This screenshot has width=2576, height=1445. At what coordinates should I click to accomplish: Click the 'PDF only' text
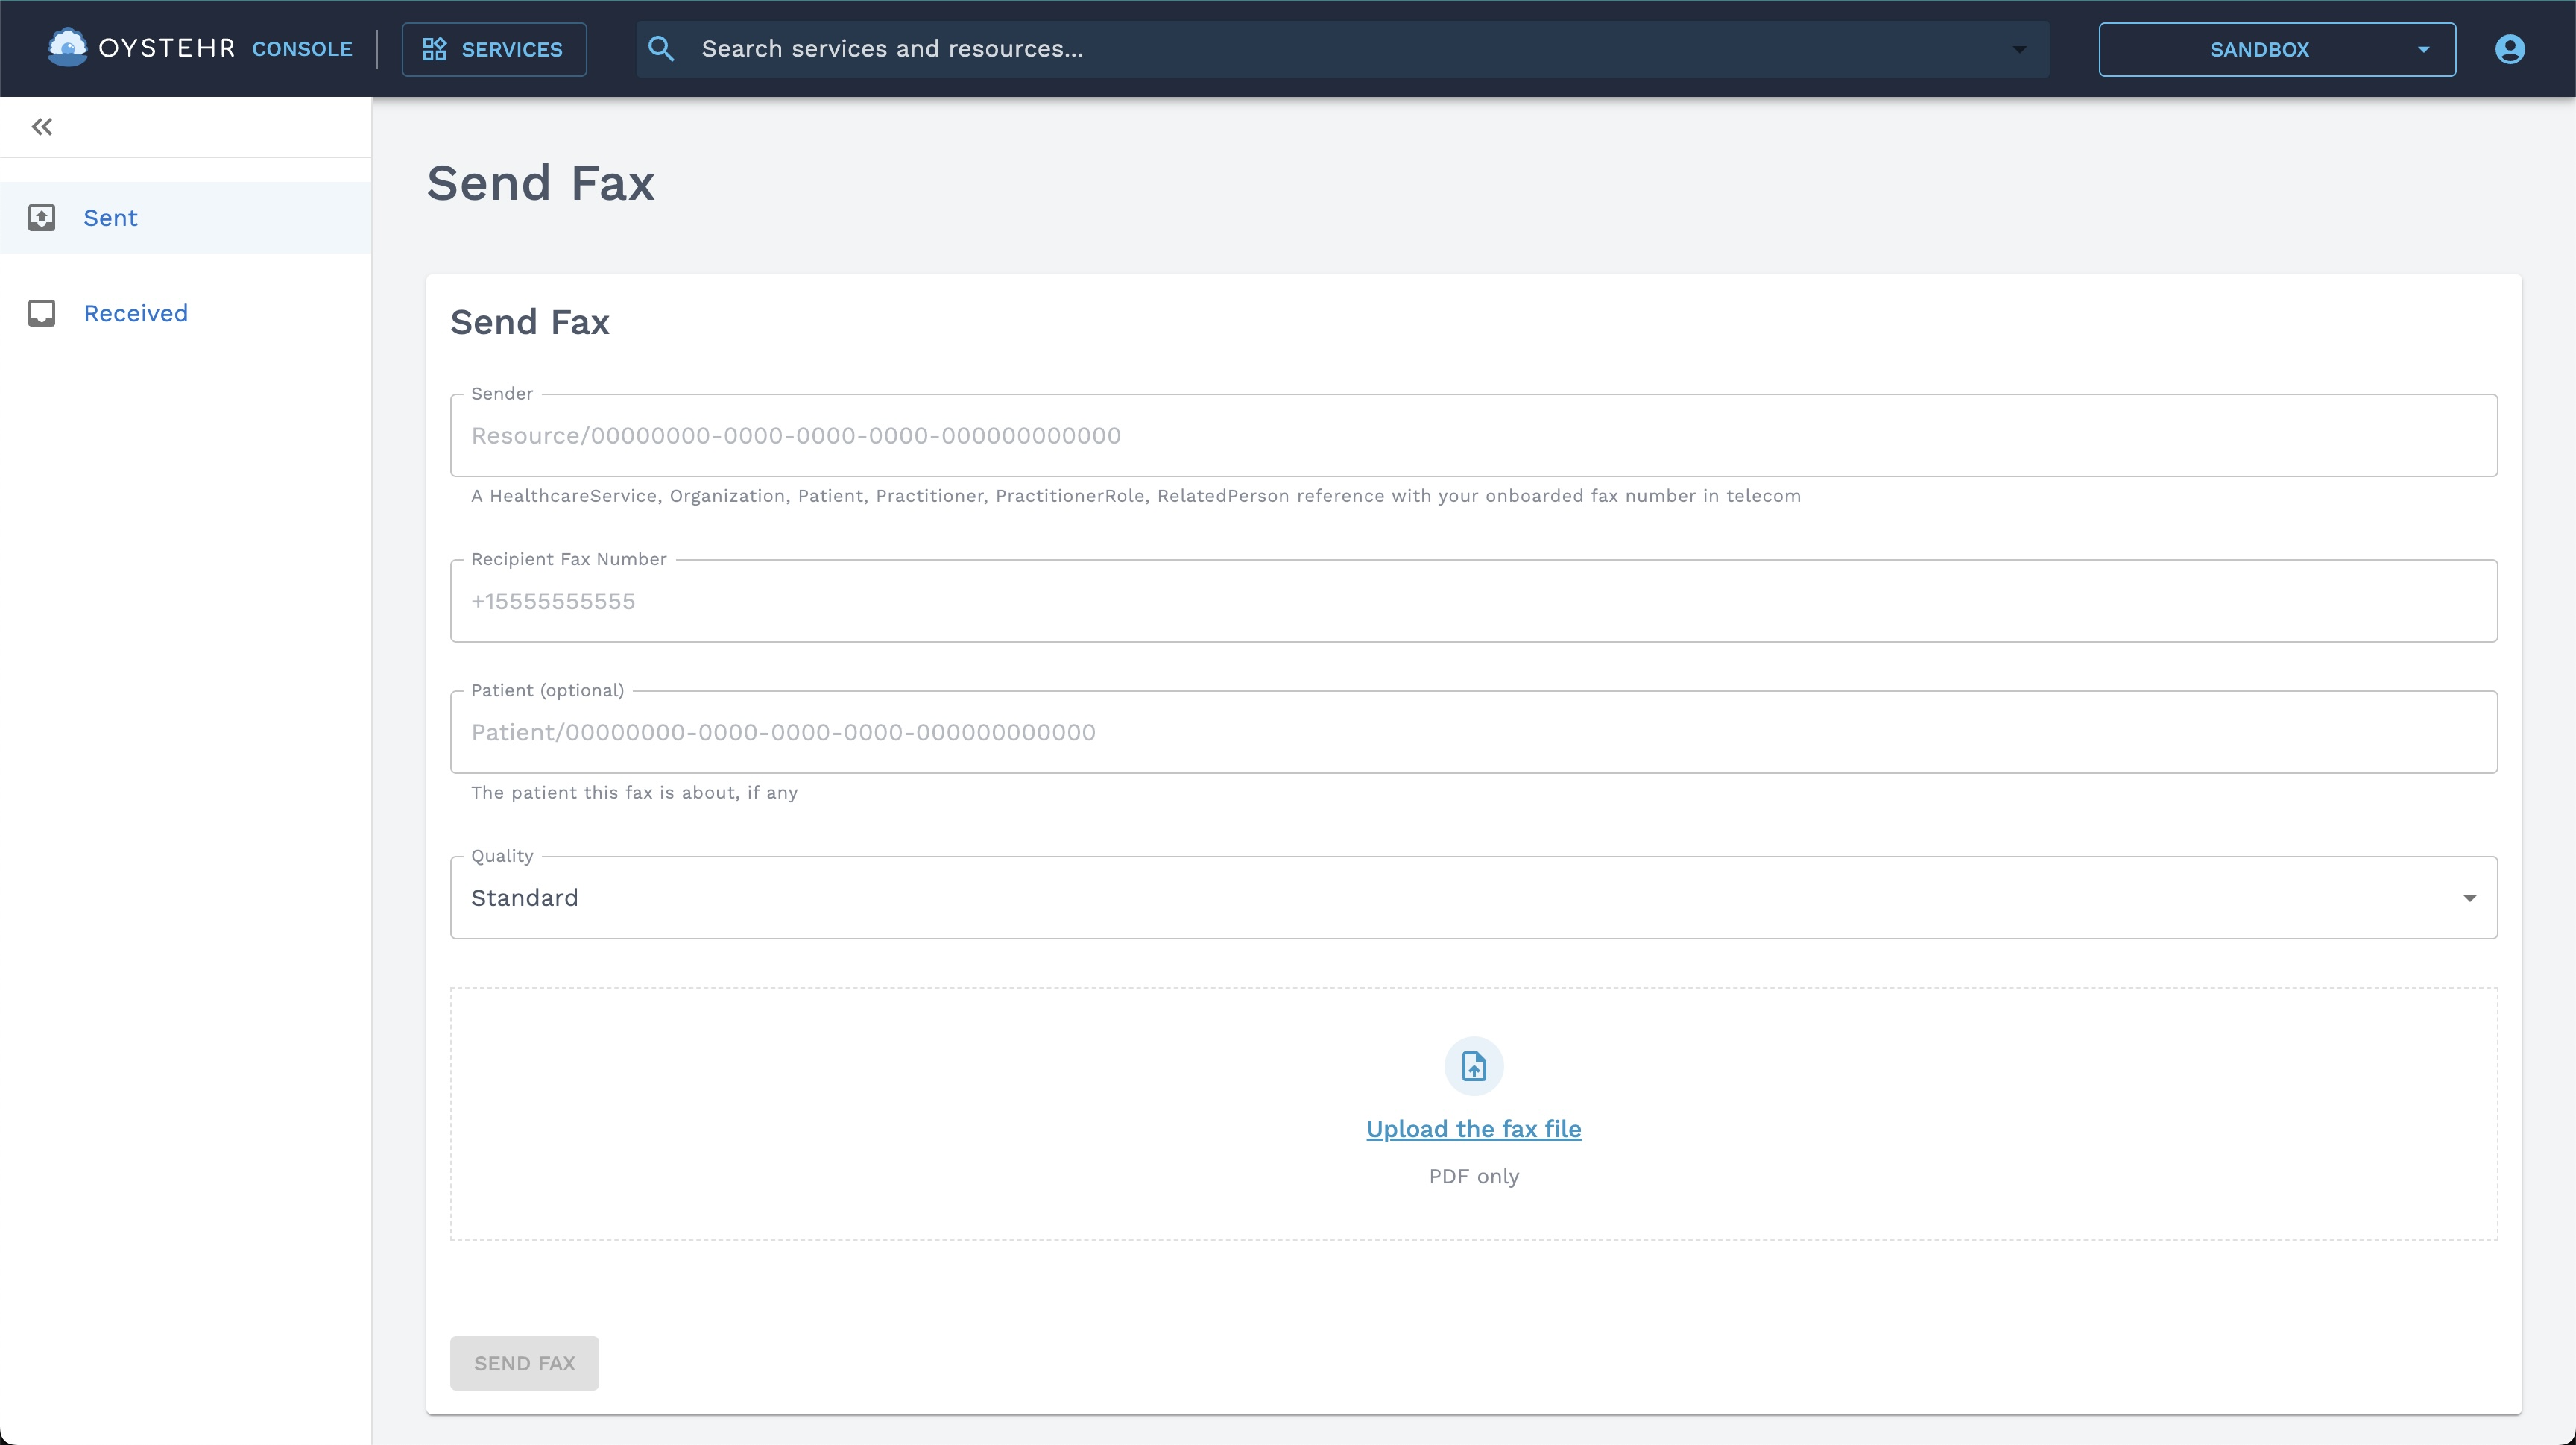pos(1474,1176)
